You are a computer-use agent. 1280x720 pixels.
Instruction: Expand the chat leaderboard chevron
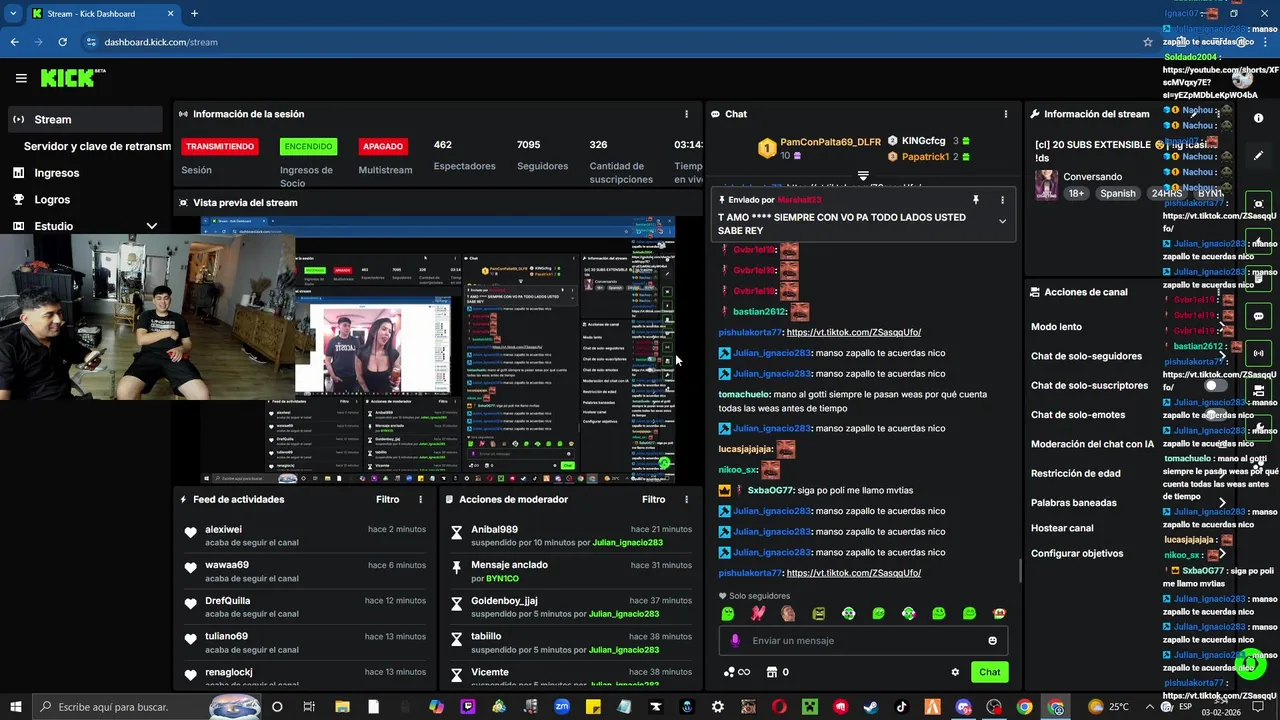863,176
